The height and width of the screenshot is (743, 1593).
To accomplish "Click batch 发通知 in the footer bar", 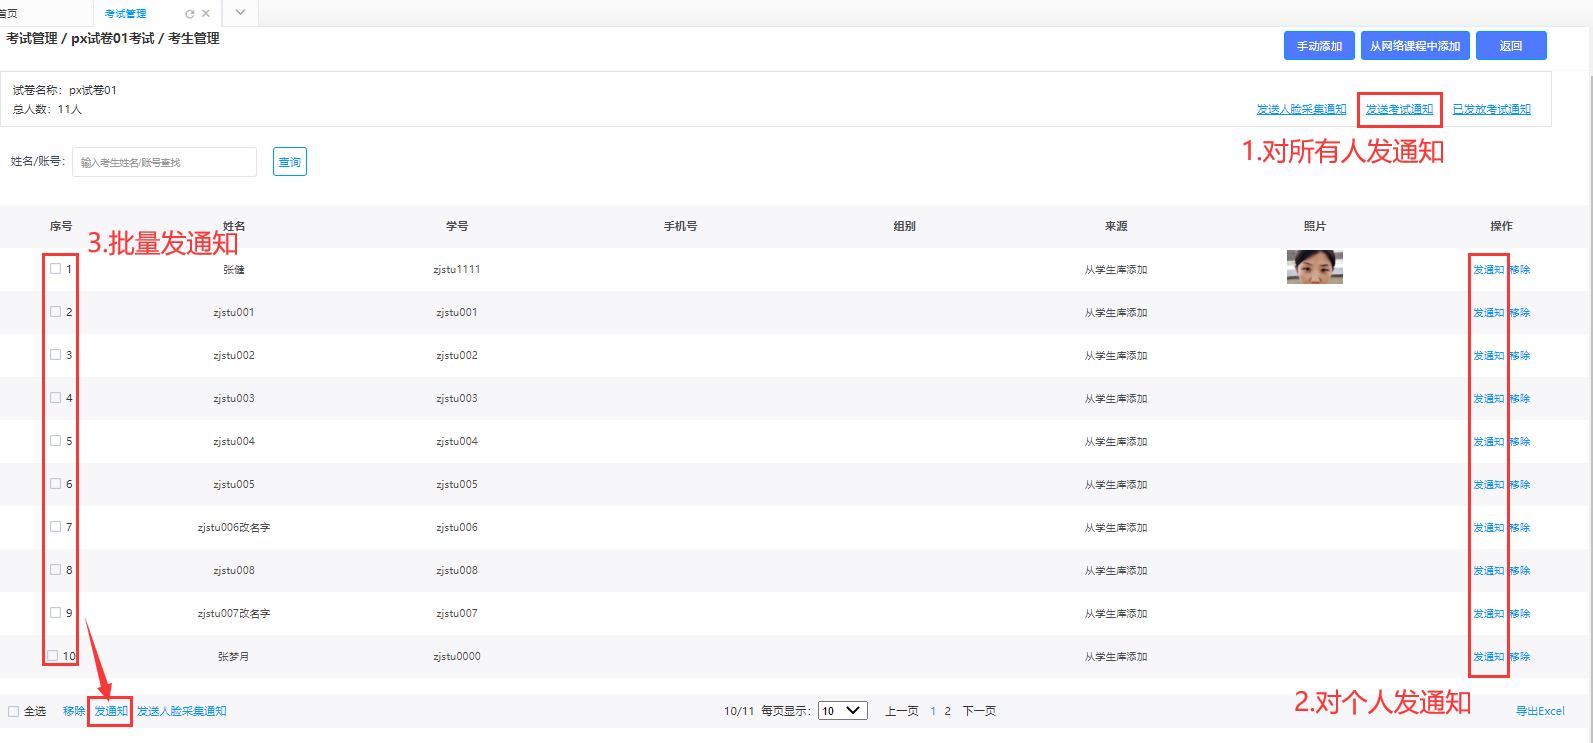I will tap(111, 711).
